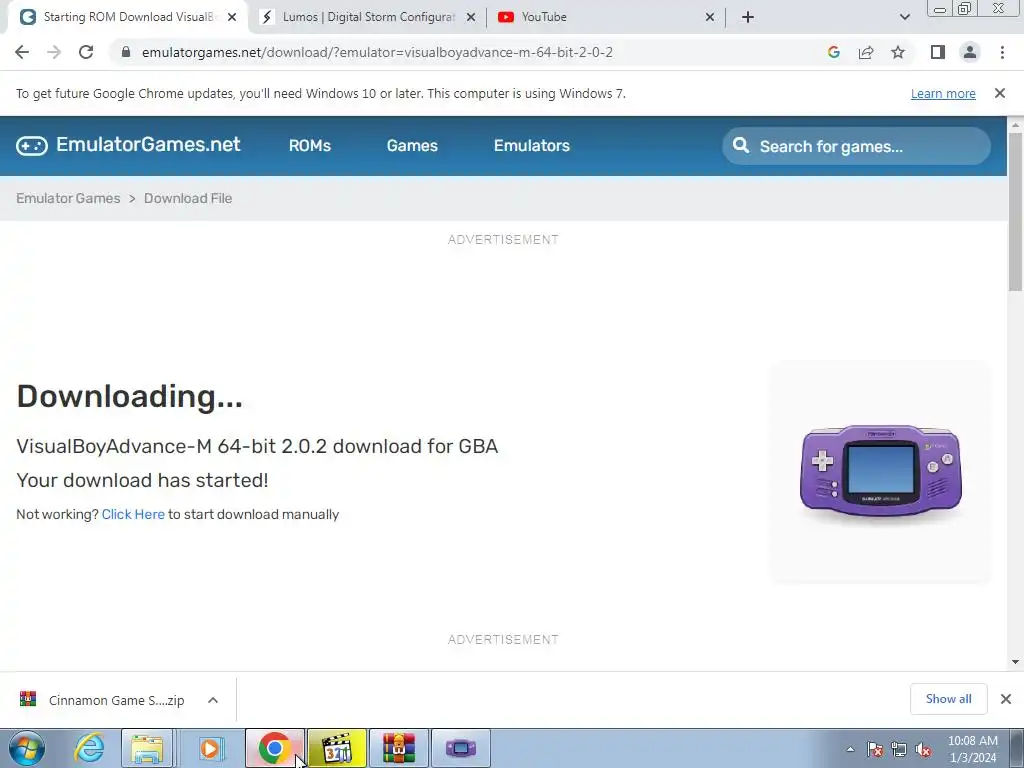Viewport: 1024px width, 768px height.
Task: Click the share page icon
Action: click(x=866, y=52)
